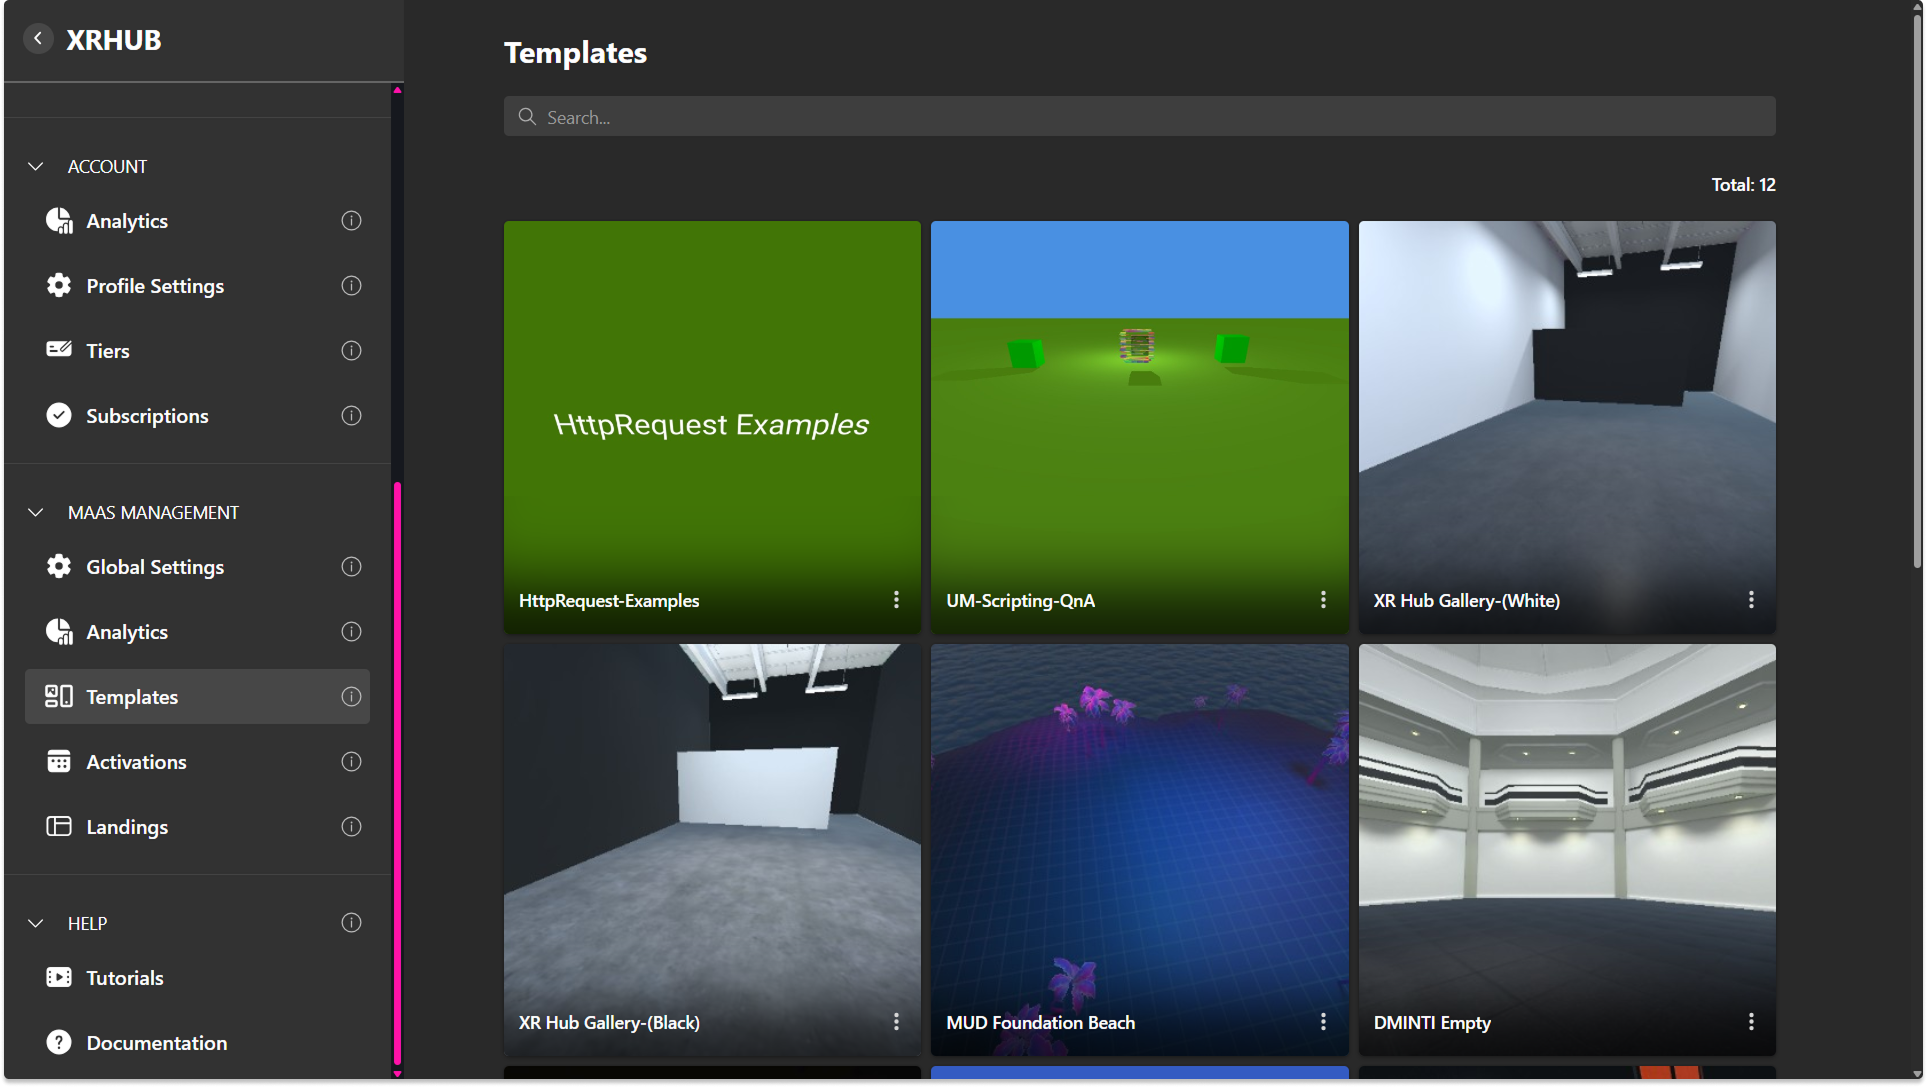Image resolution: width=1927 pixels, height=1087 pixels.
Task: Open three-dot menu for XR Hub Gallery-(Black)
Action: [x=896, y=1022]
